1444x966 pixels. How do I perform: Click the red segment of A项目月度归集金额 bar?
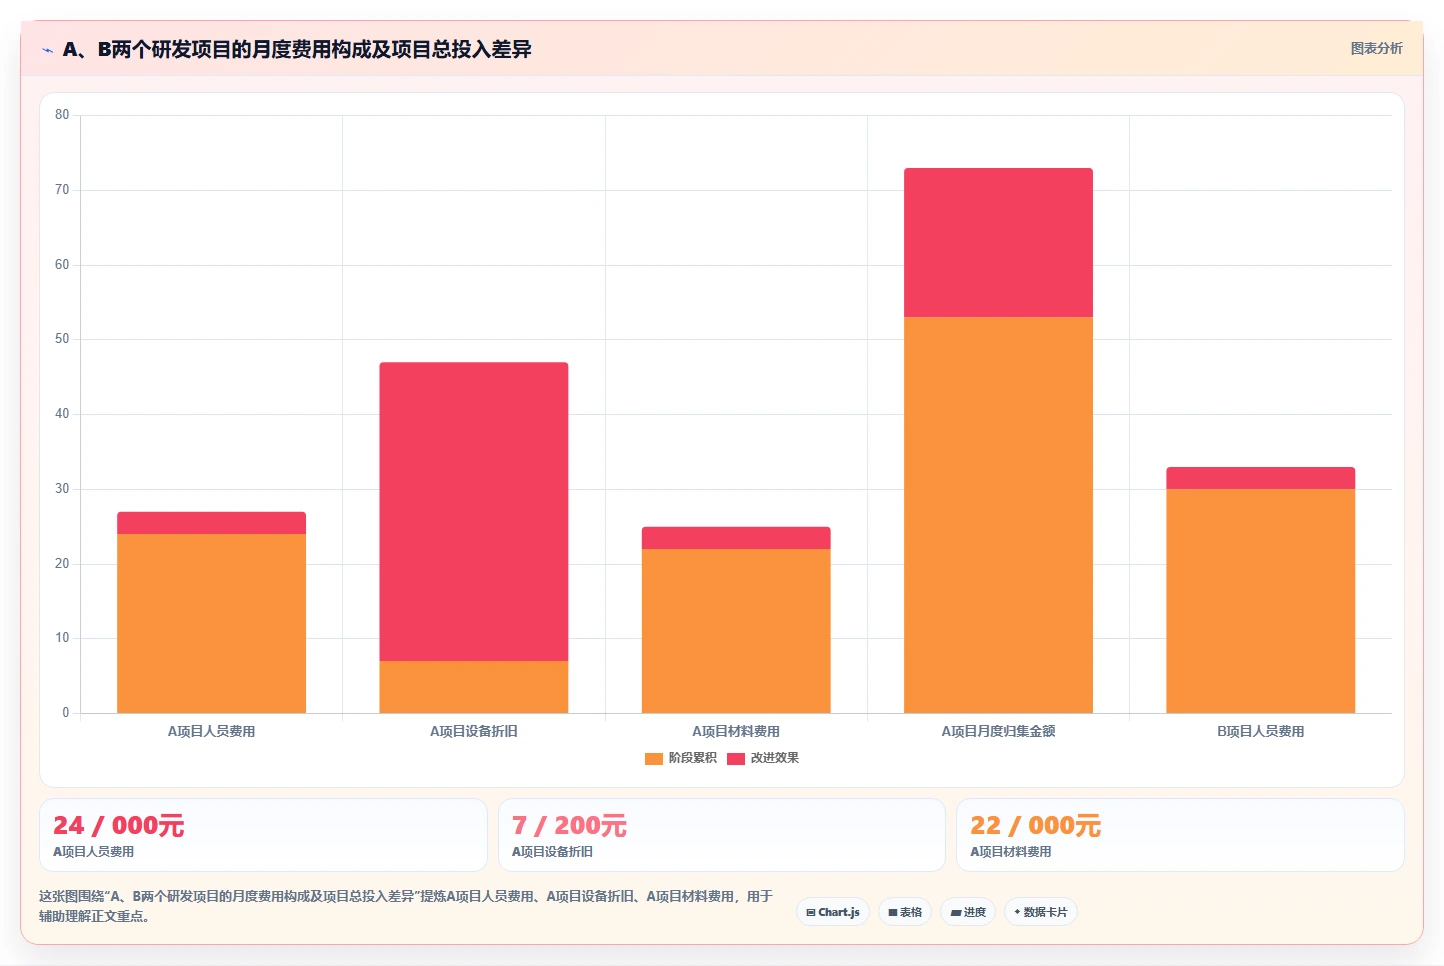[998, 242]
